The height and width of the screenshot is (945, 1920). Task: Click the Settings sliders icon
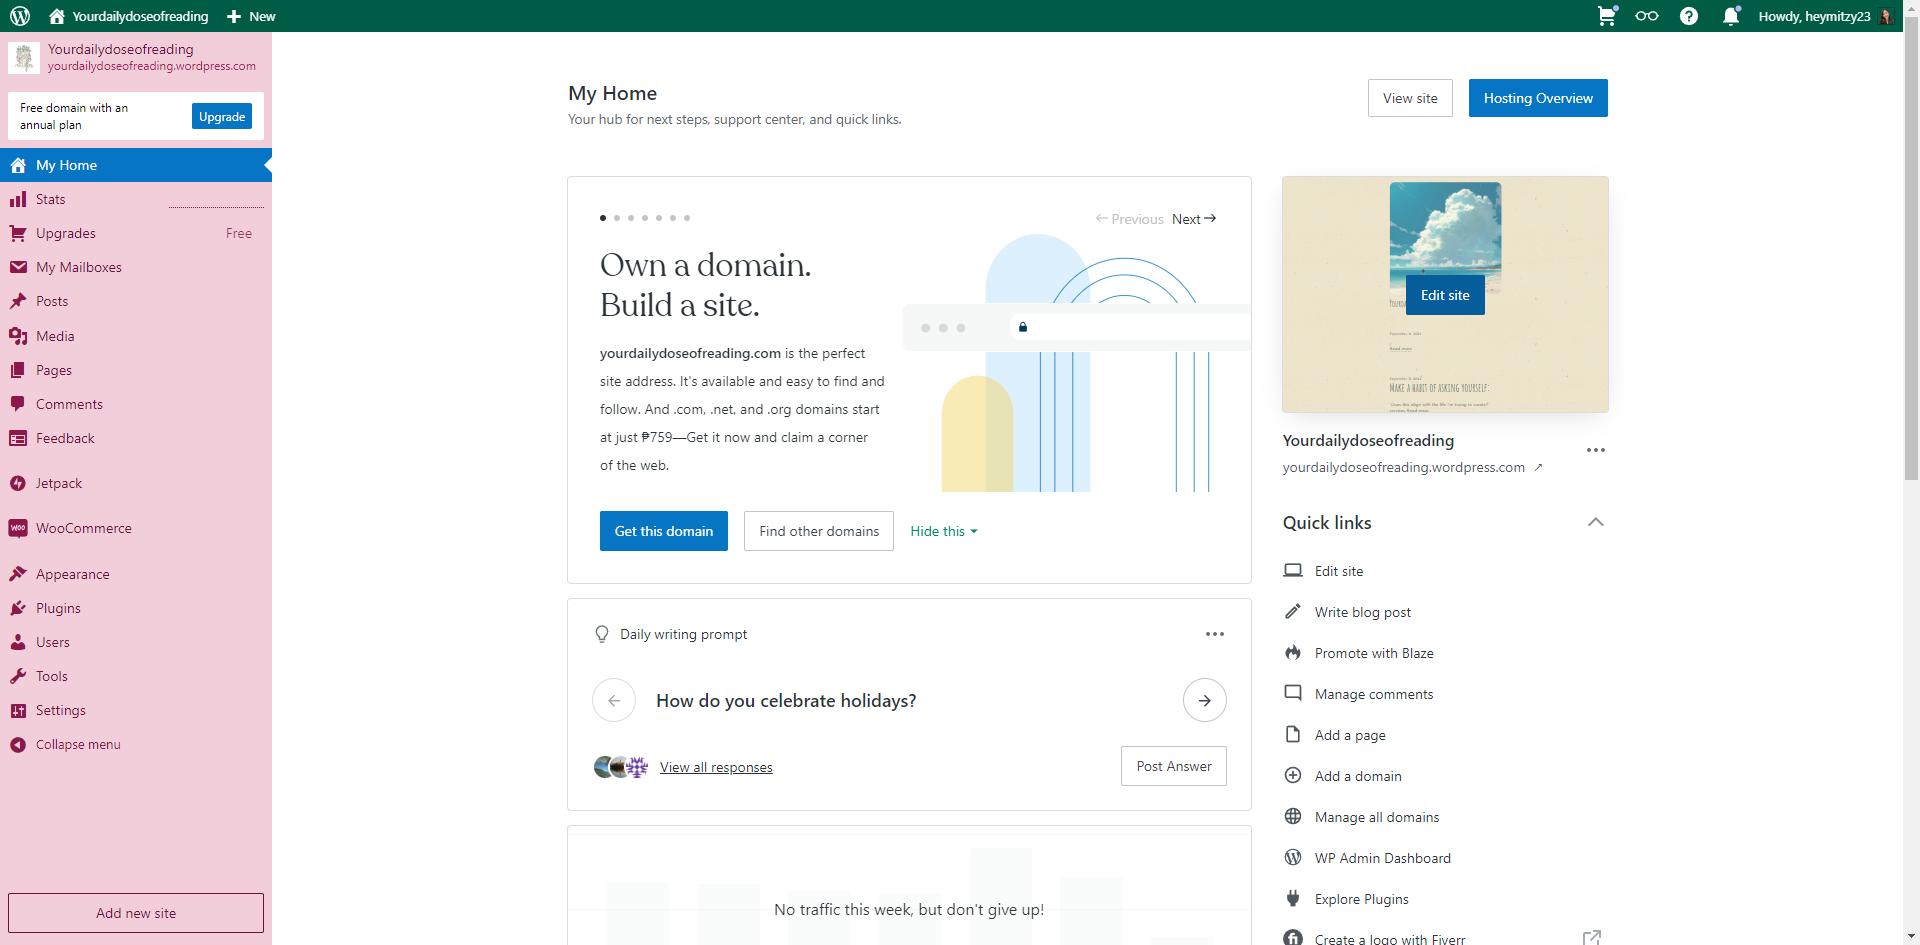[x=18, y=711]
